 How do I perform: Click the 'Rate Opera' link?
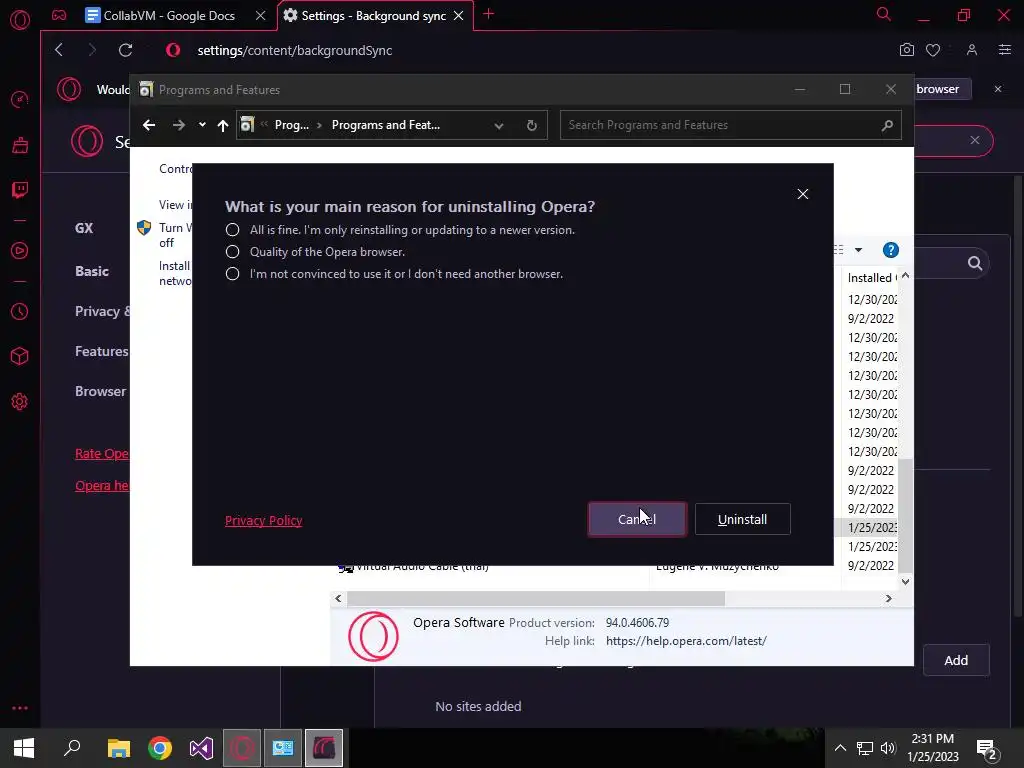[x=102, y=454]
